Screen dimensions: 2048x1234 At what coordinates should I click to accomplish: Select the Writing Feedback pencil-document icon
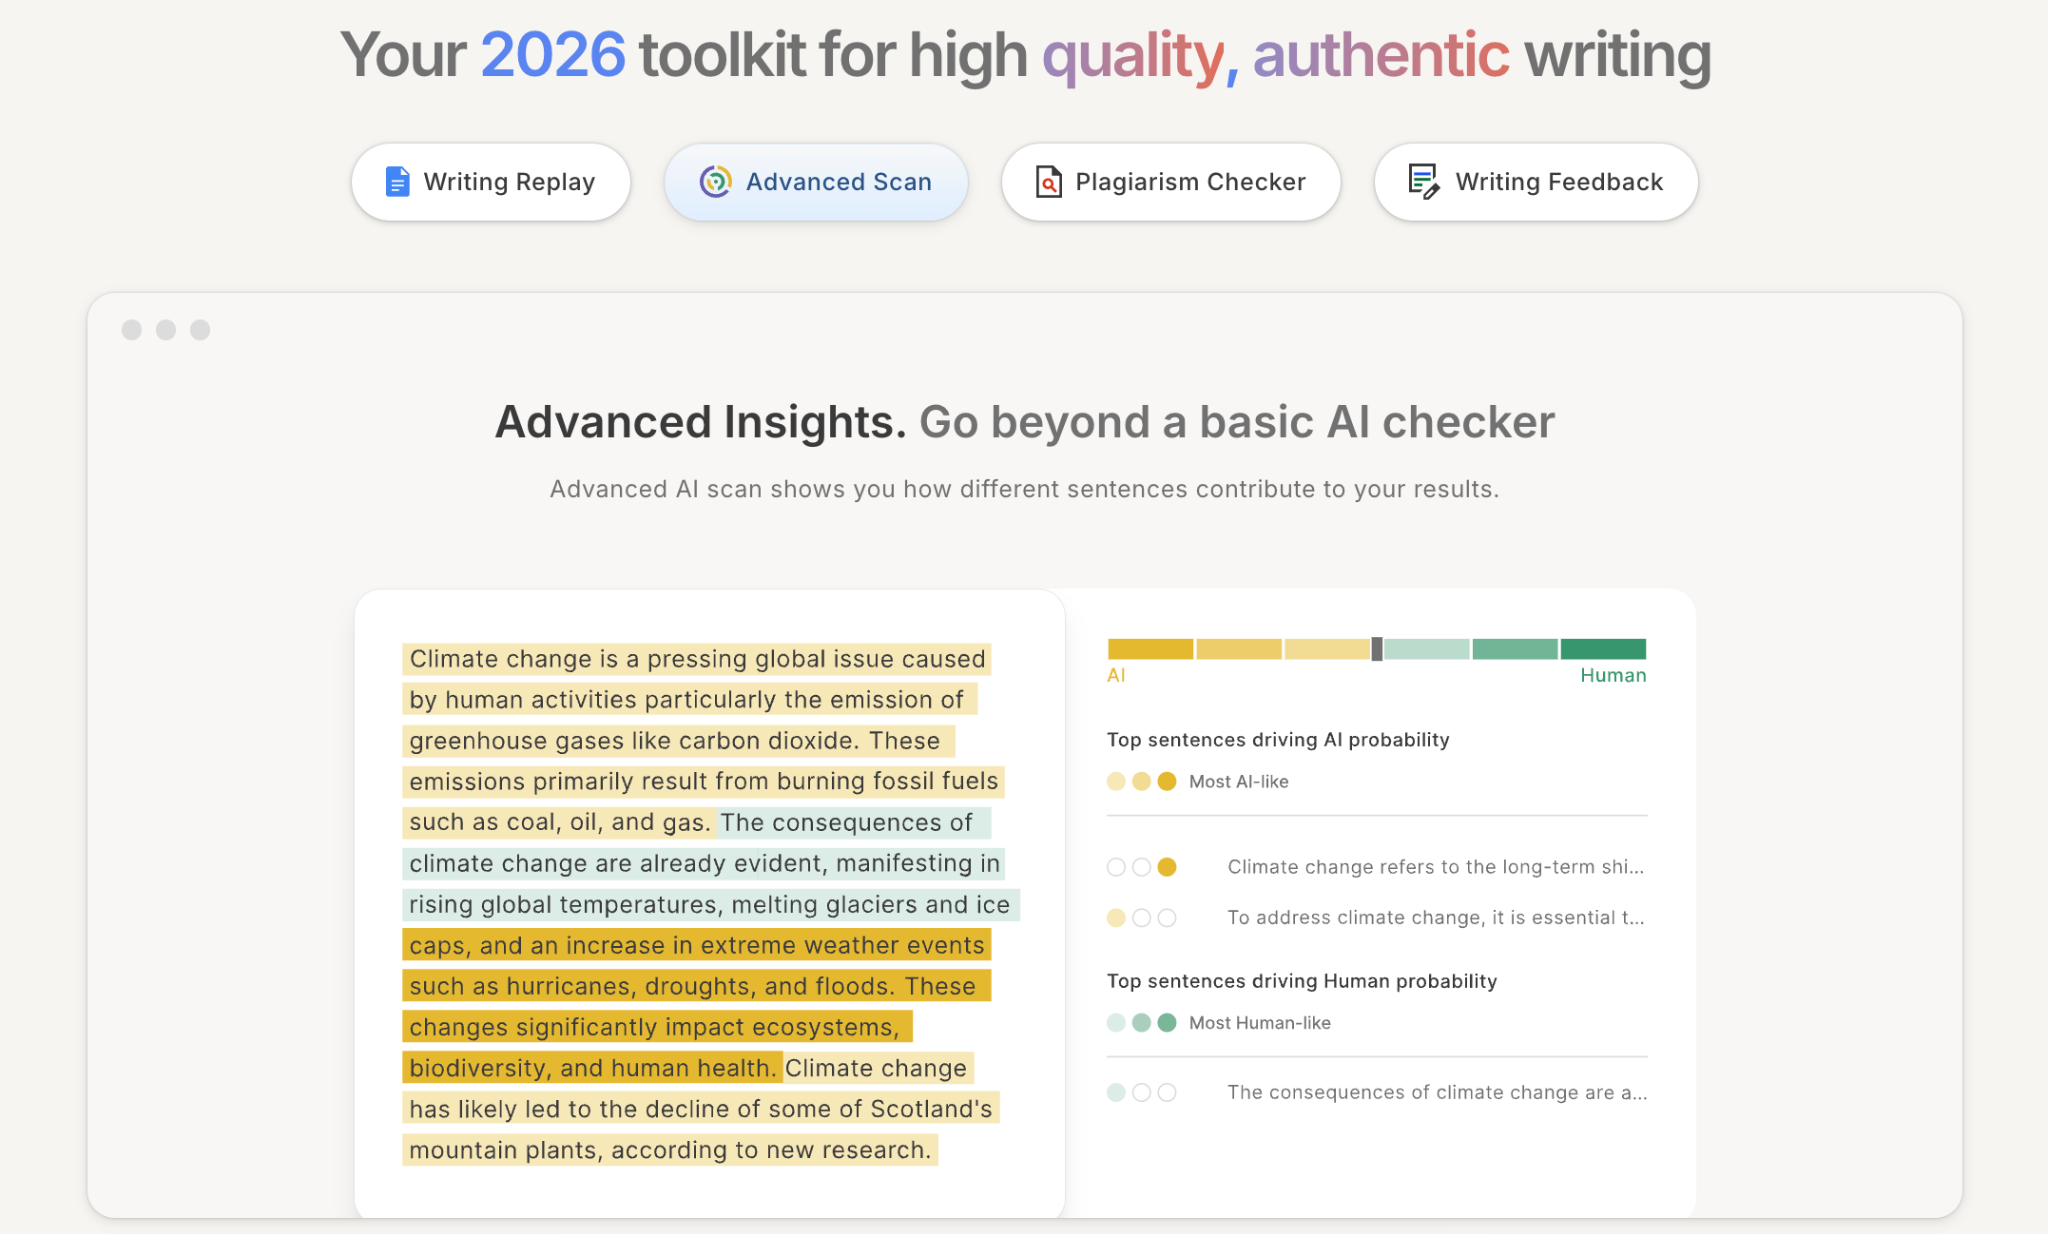pyautogui.click(x=1424, y=181)
